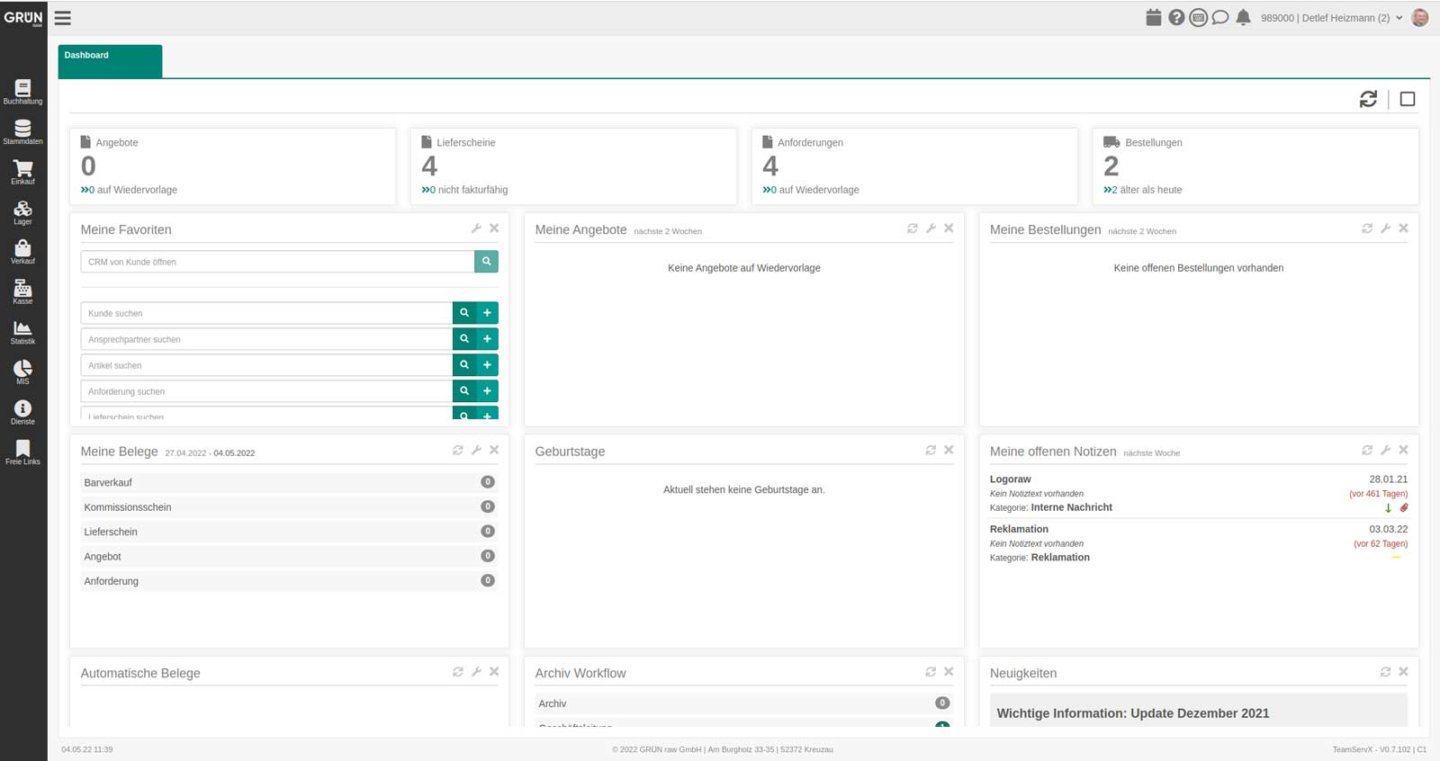Open the wrench settings of Meine Belege
Image resolution: width=1440 pixels, height=761 pixels.
tap(476, 451)
